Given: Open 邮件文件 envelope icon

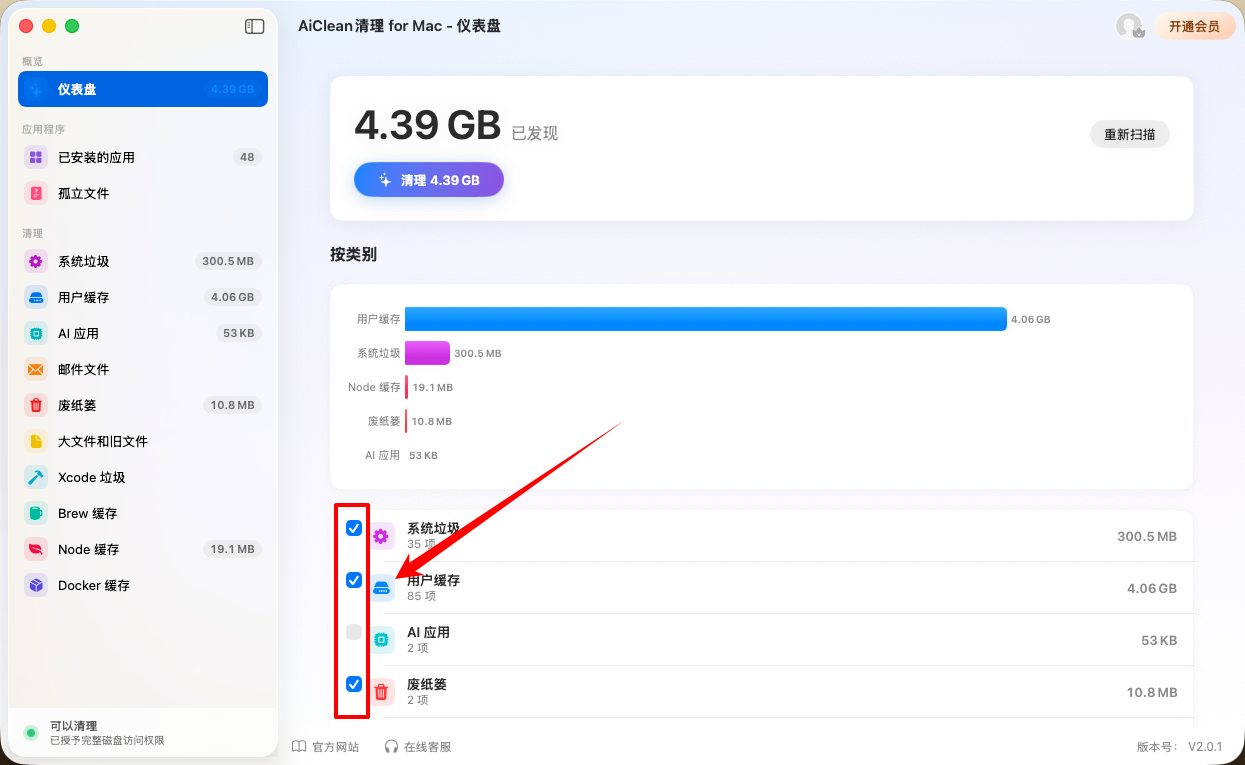Looking at the screenshot, I should click(x=36, y=369).
